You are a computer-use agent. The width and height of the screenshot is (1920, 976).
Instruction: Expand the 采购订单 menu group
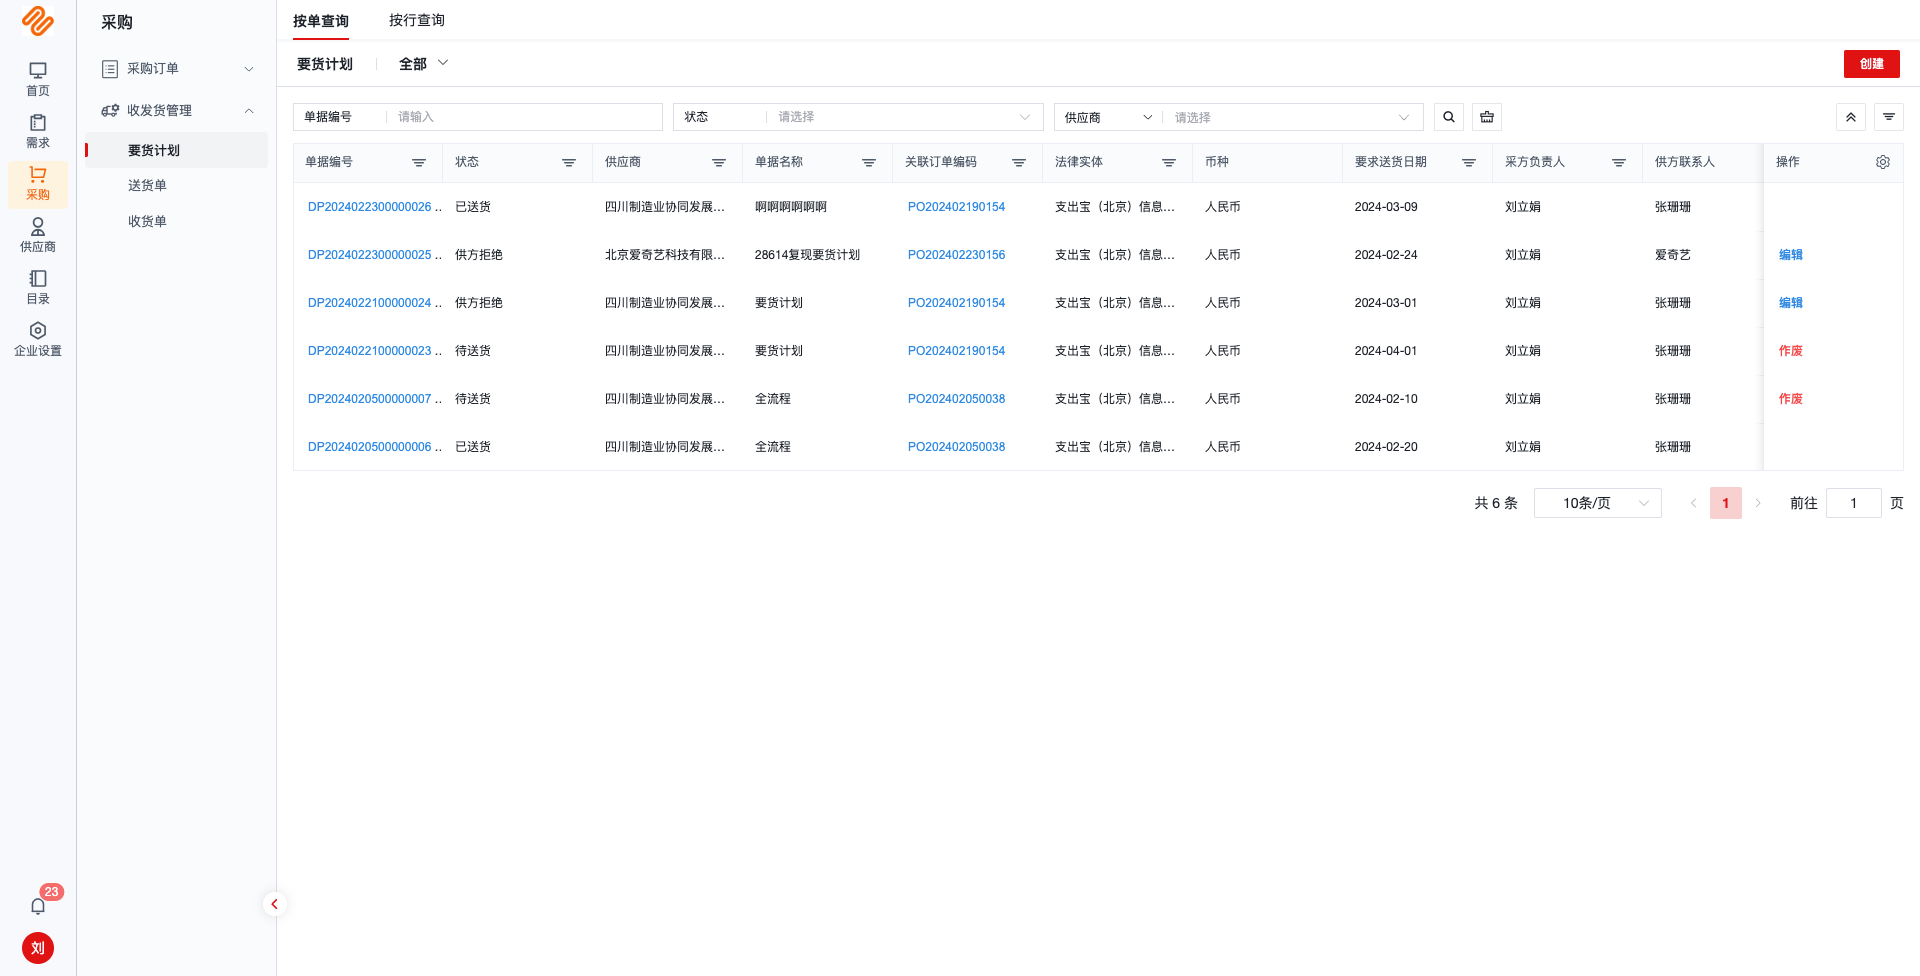click(x=177, y=69)
